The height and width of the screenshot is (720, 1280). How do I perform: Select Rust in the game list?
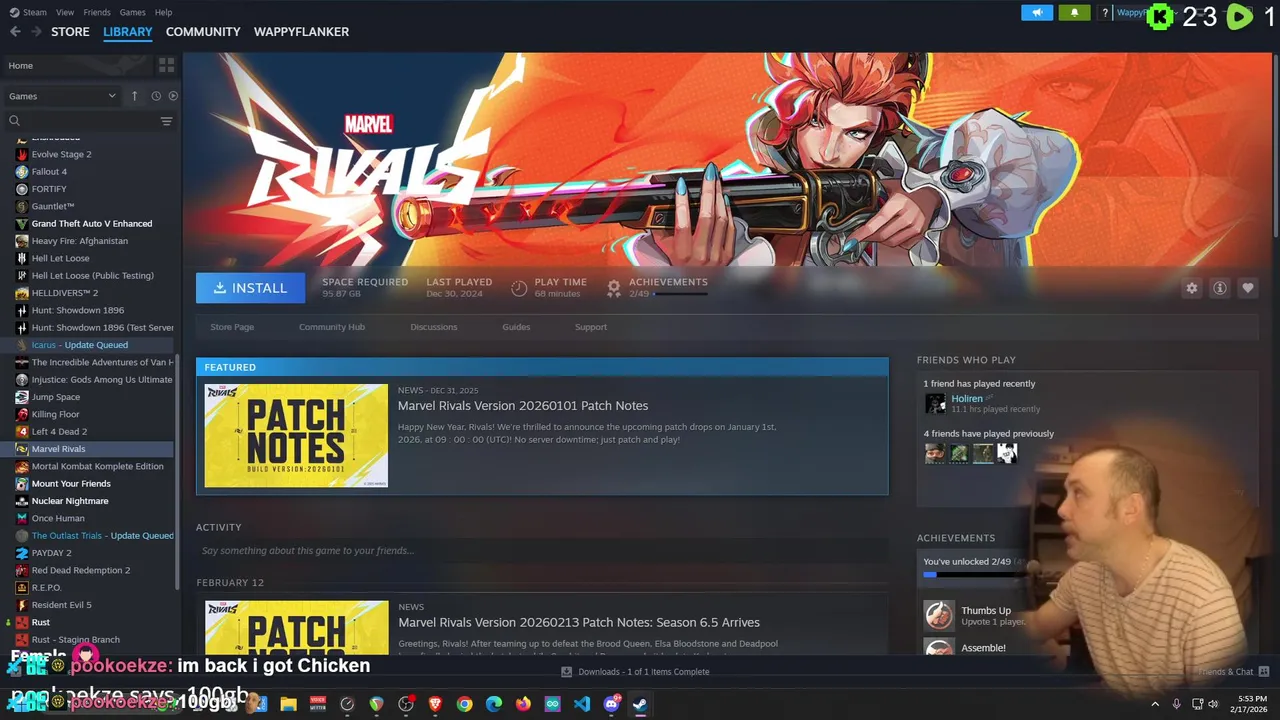coord(41,622)
